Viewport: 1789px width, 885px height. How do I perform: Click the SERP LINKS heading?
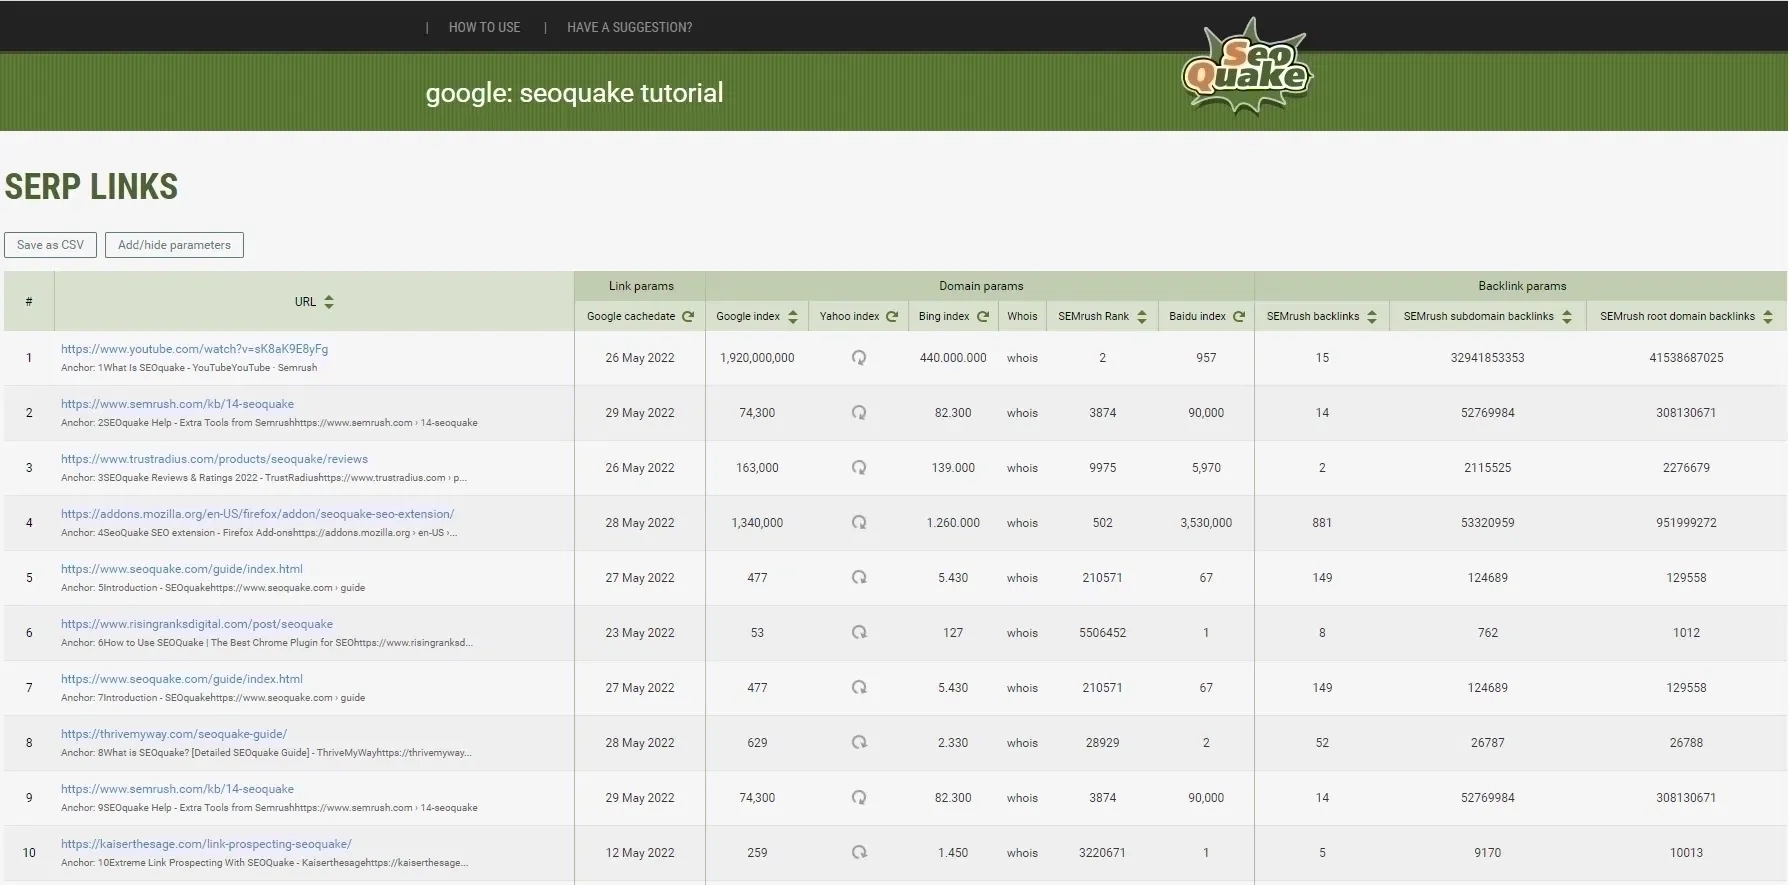[x=91, y=187]
